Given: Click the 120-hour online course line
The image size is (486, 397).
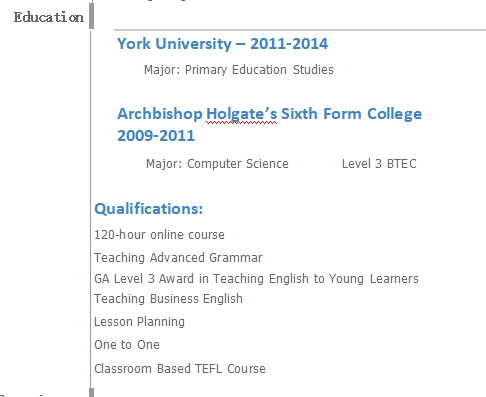Looking at the screenshot, I should pos(159,235).
